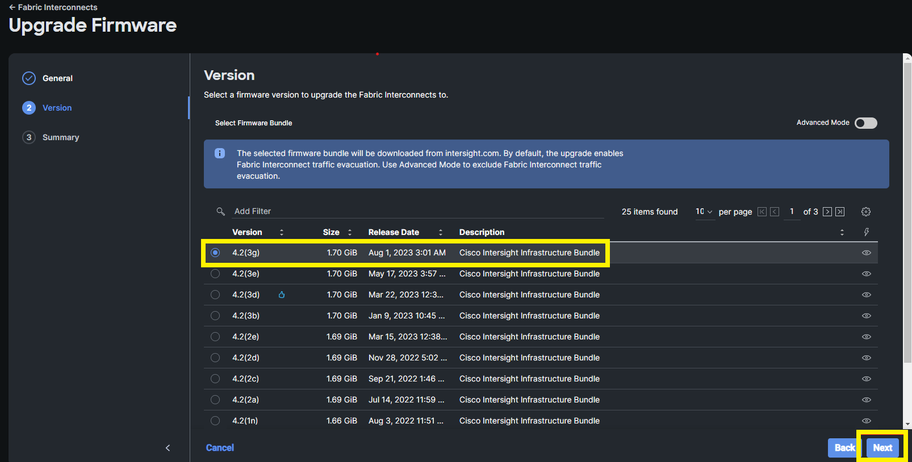View details eye icon for 4.2(2c)
The height and width of the screenshot is (462, 912).
coord(866,378)
